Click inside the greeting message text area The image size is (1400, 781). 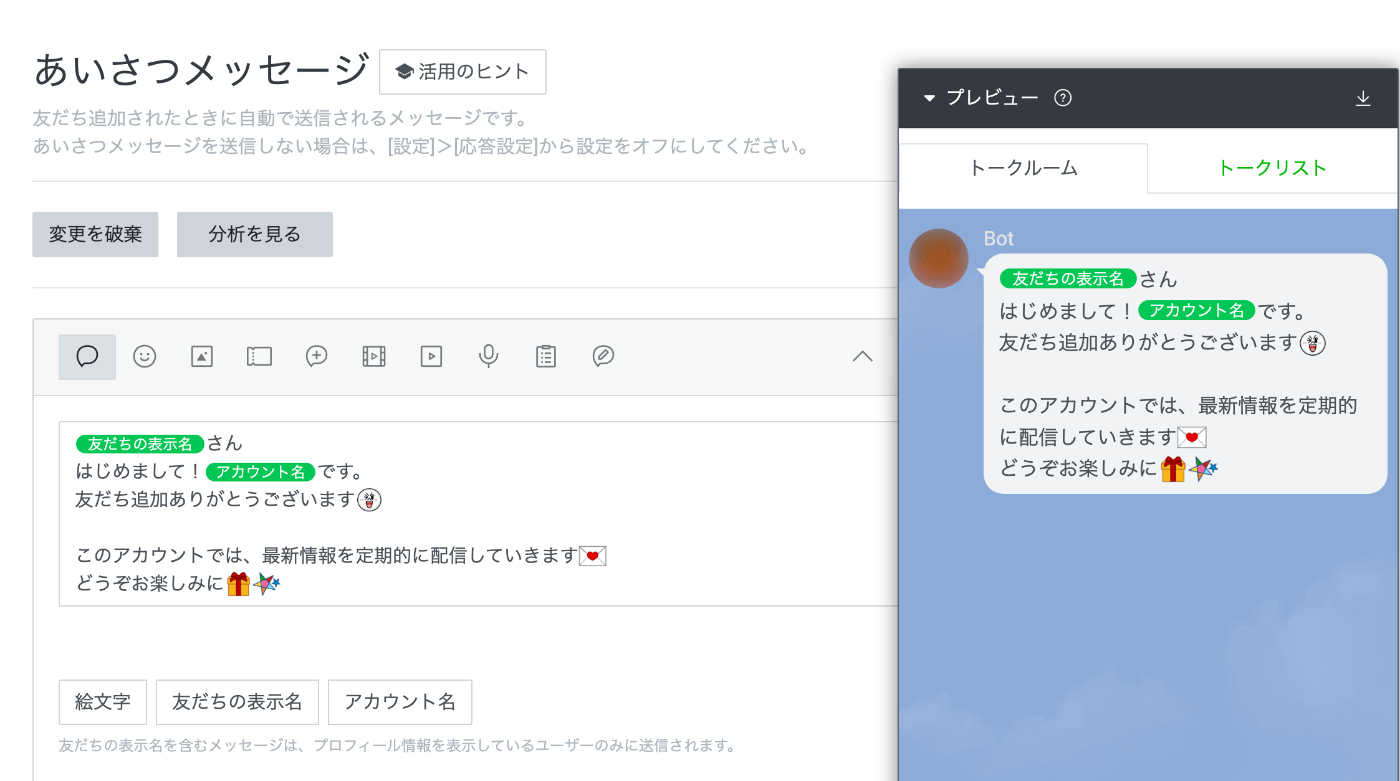tap(478, 514)
